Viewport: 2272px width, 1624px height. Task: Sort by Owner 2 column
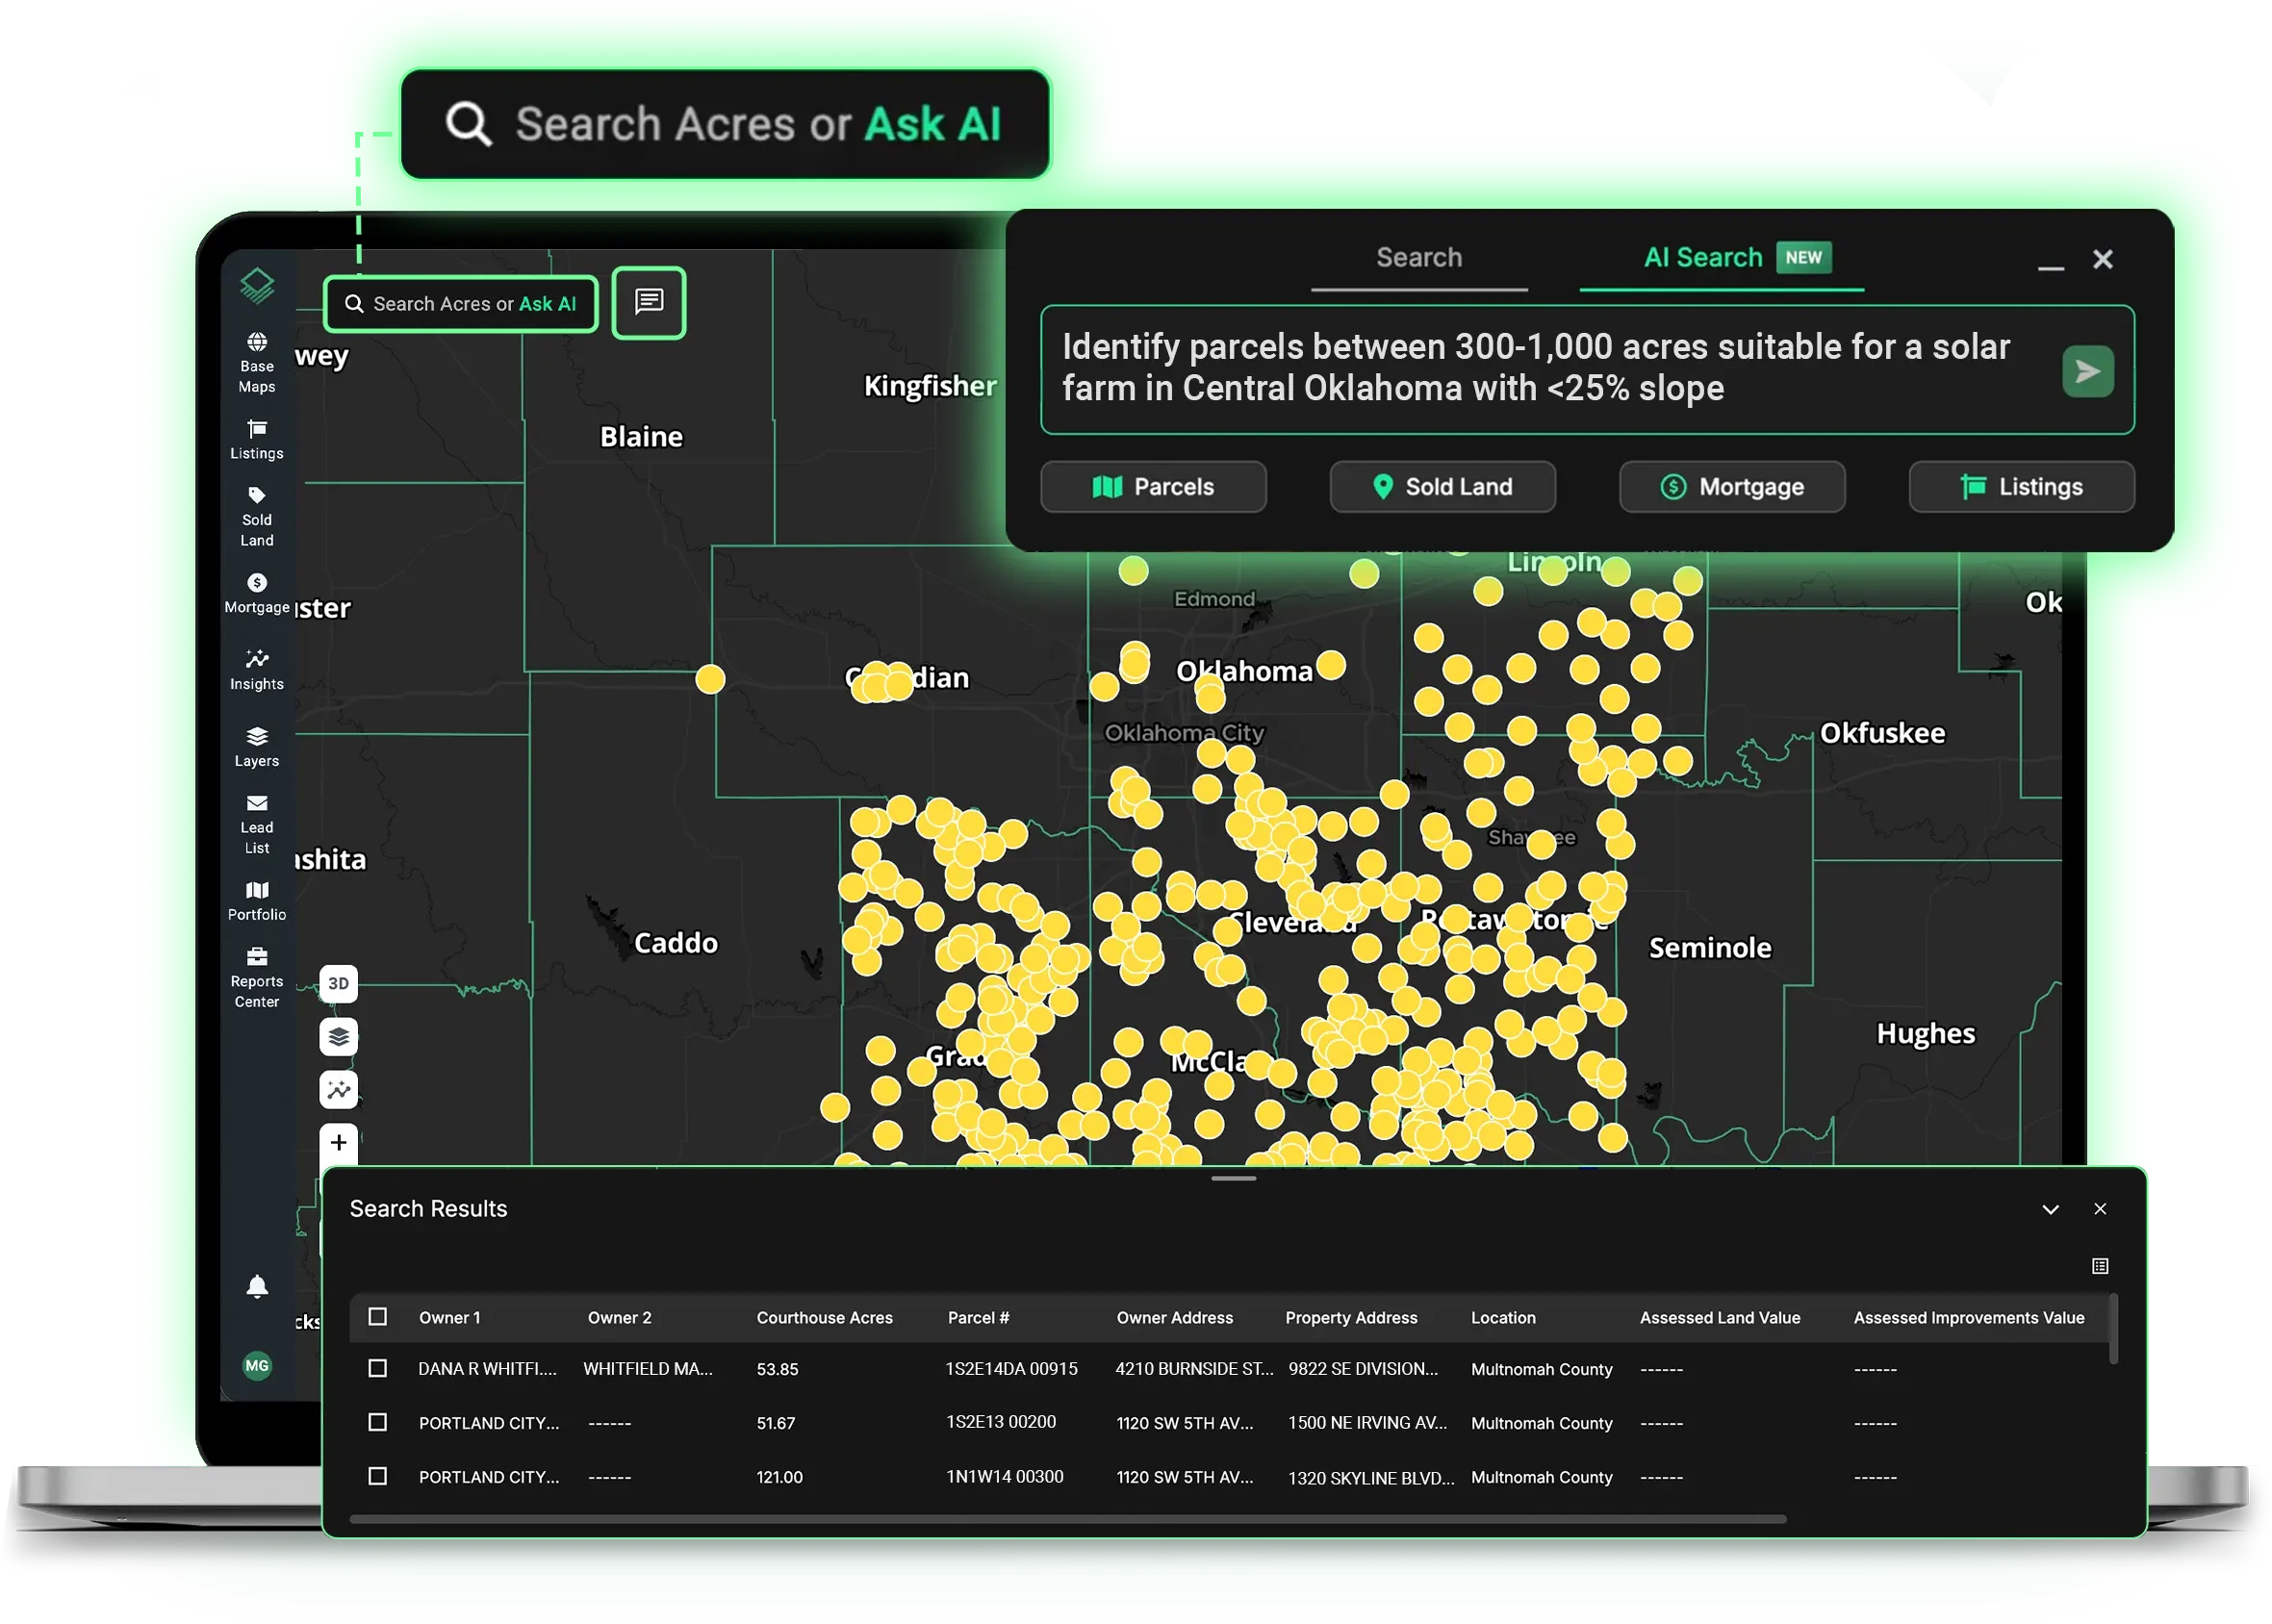[x=619, y=1318]
